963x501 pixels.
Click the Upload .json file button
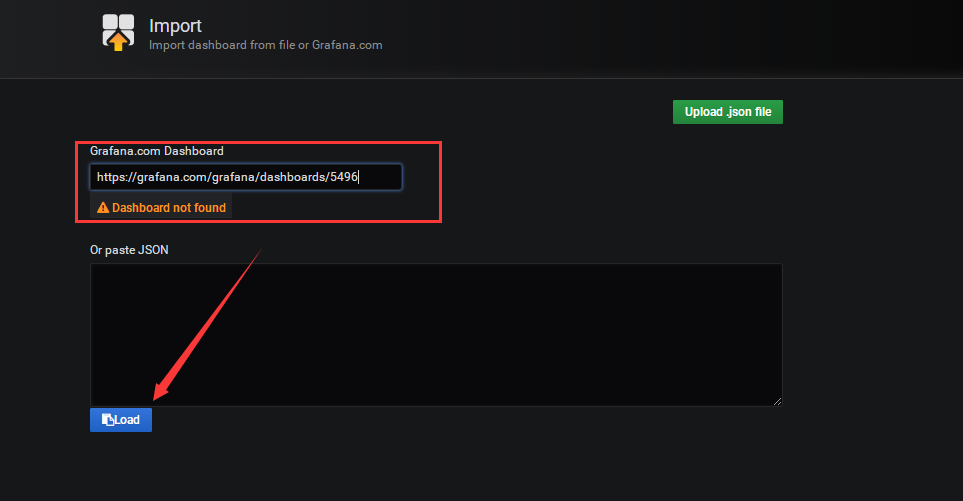728,112
